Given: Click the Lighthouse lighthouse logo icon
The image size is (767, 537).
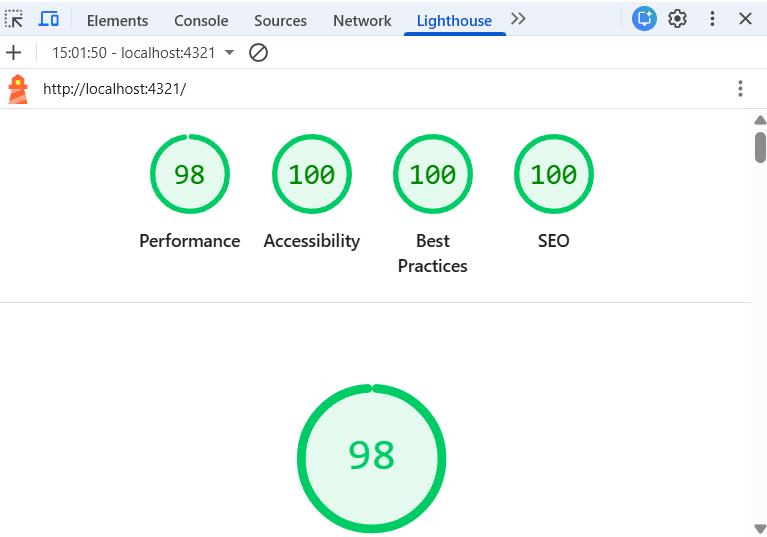Looking at the screenshot, I should (x=18, y=89).
